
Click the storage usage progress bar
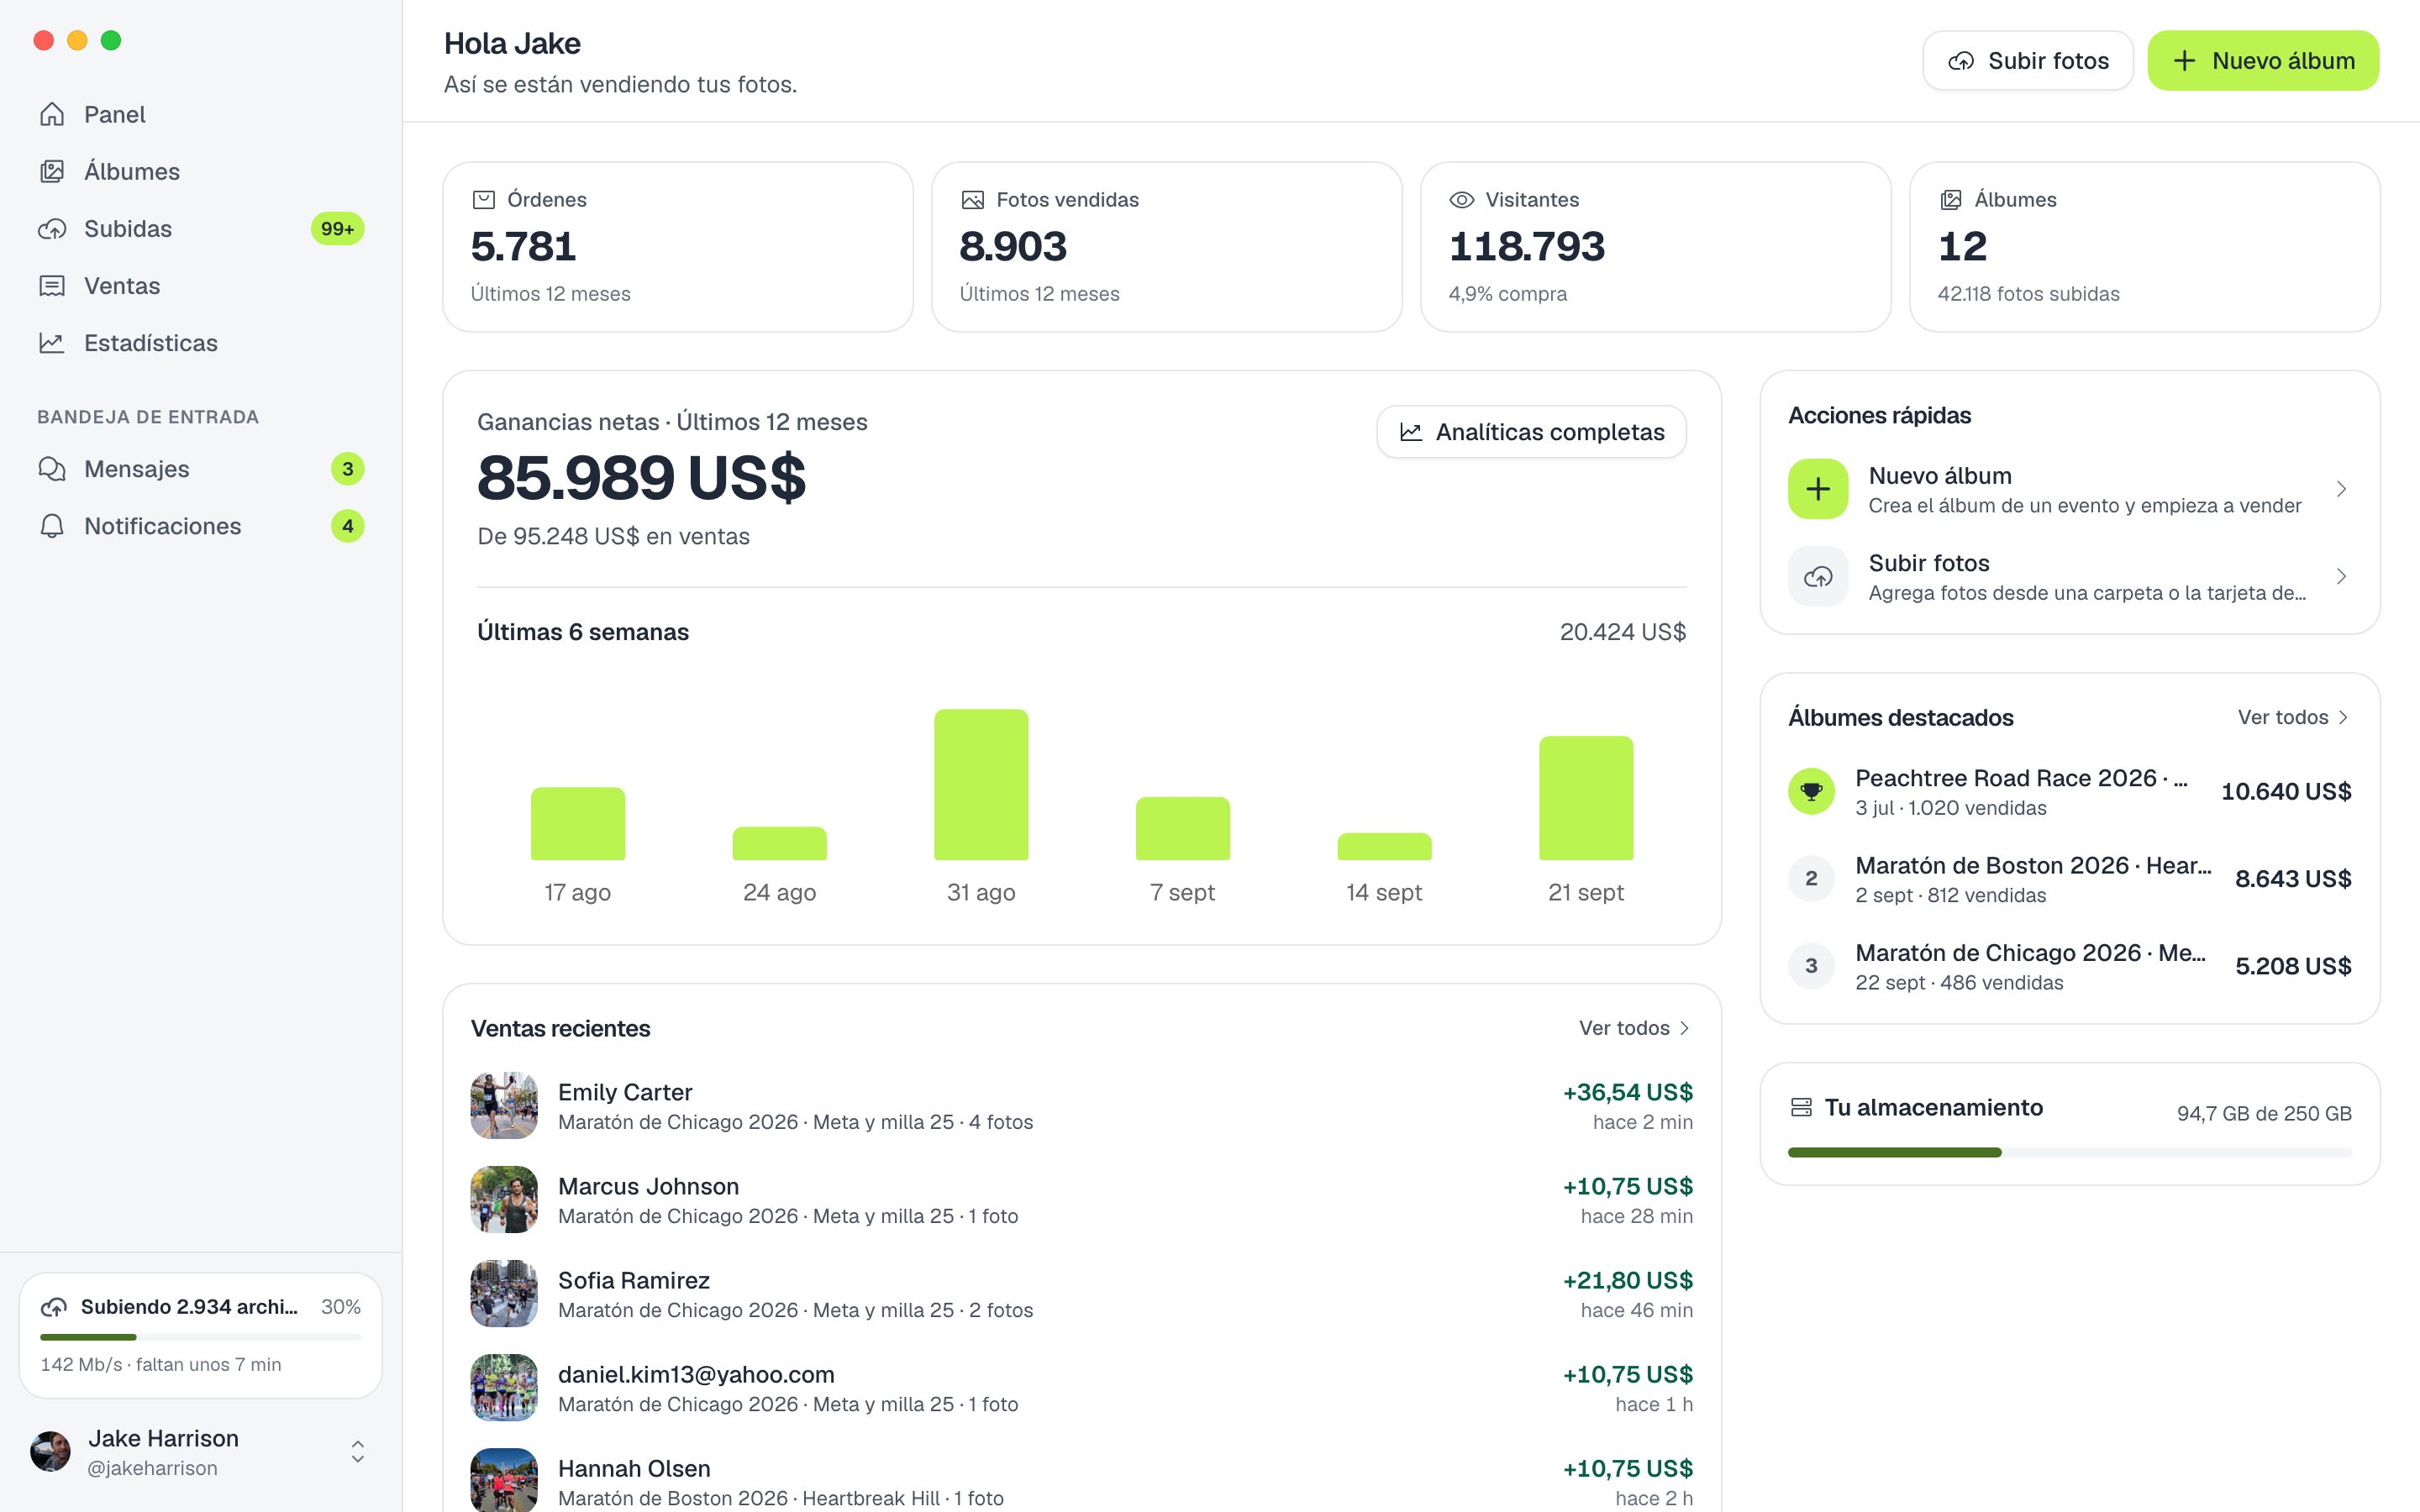tap(2069, 1153)
